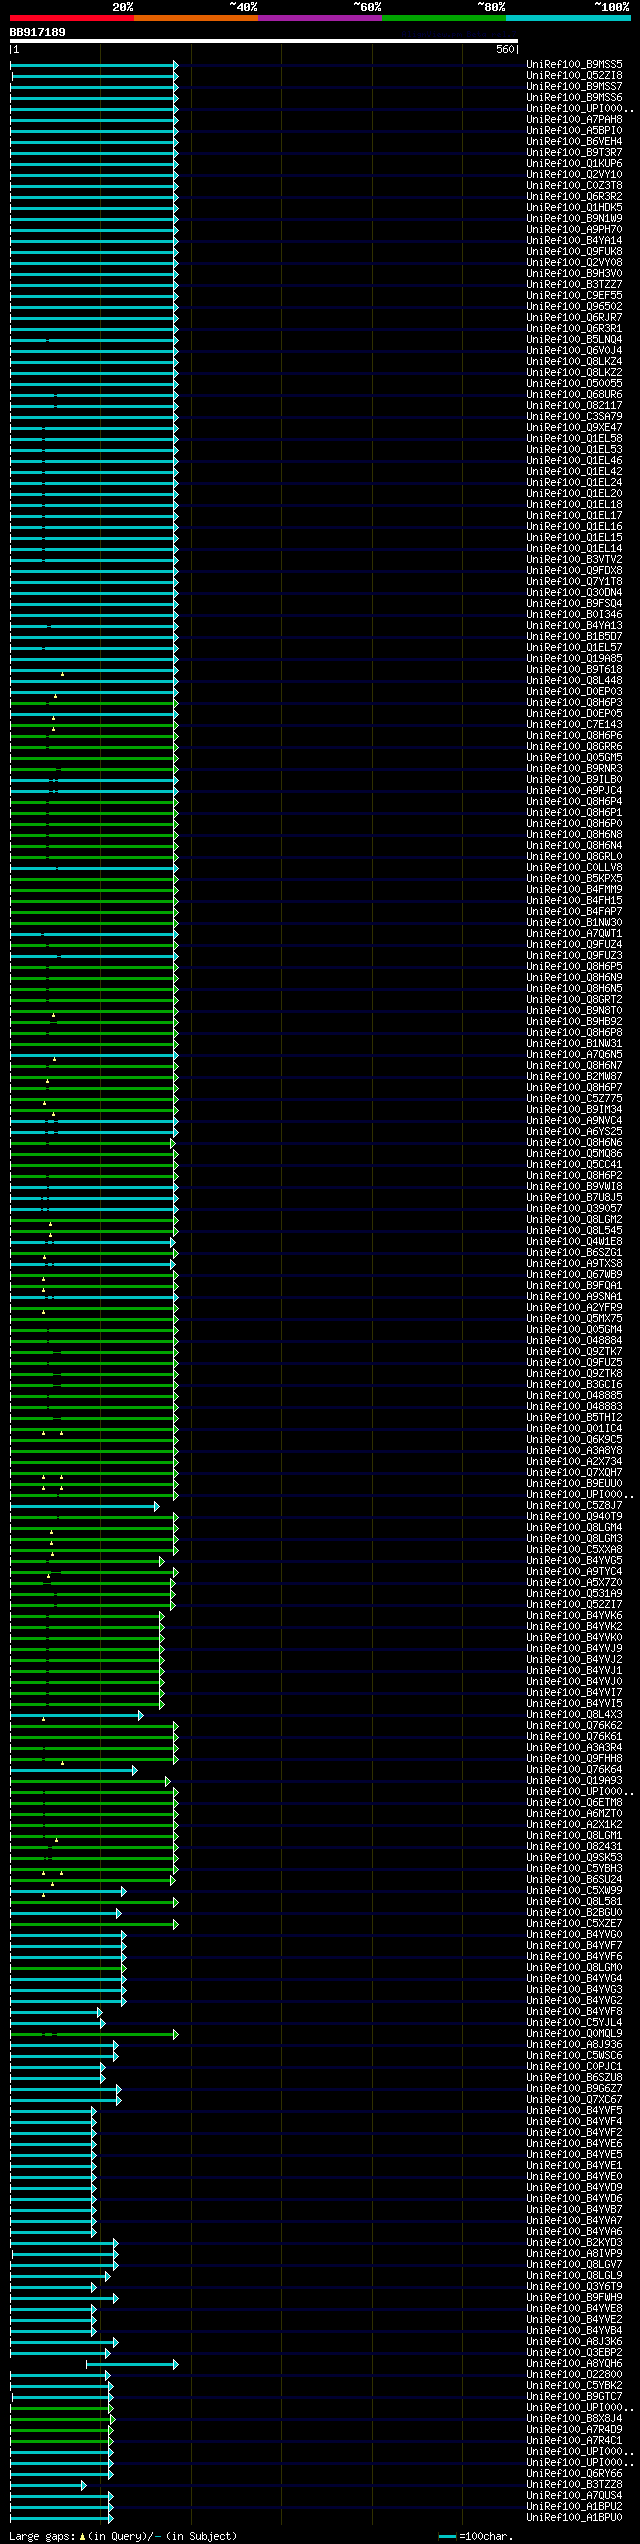
Task: Select hit label UniRef100_Q8LKZ4
Action: click(574, 362)
